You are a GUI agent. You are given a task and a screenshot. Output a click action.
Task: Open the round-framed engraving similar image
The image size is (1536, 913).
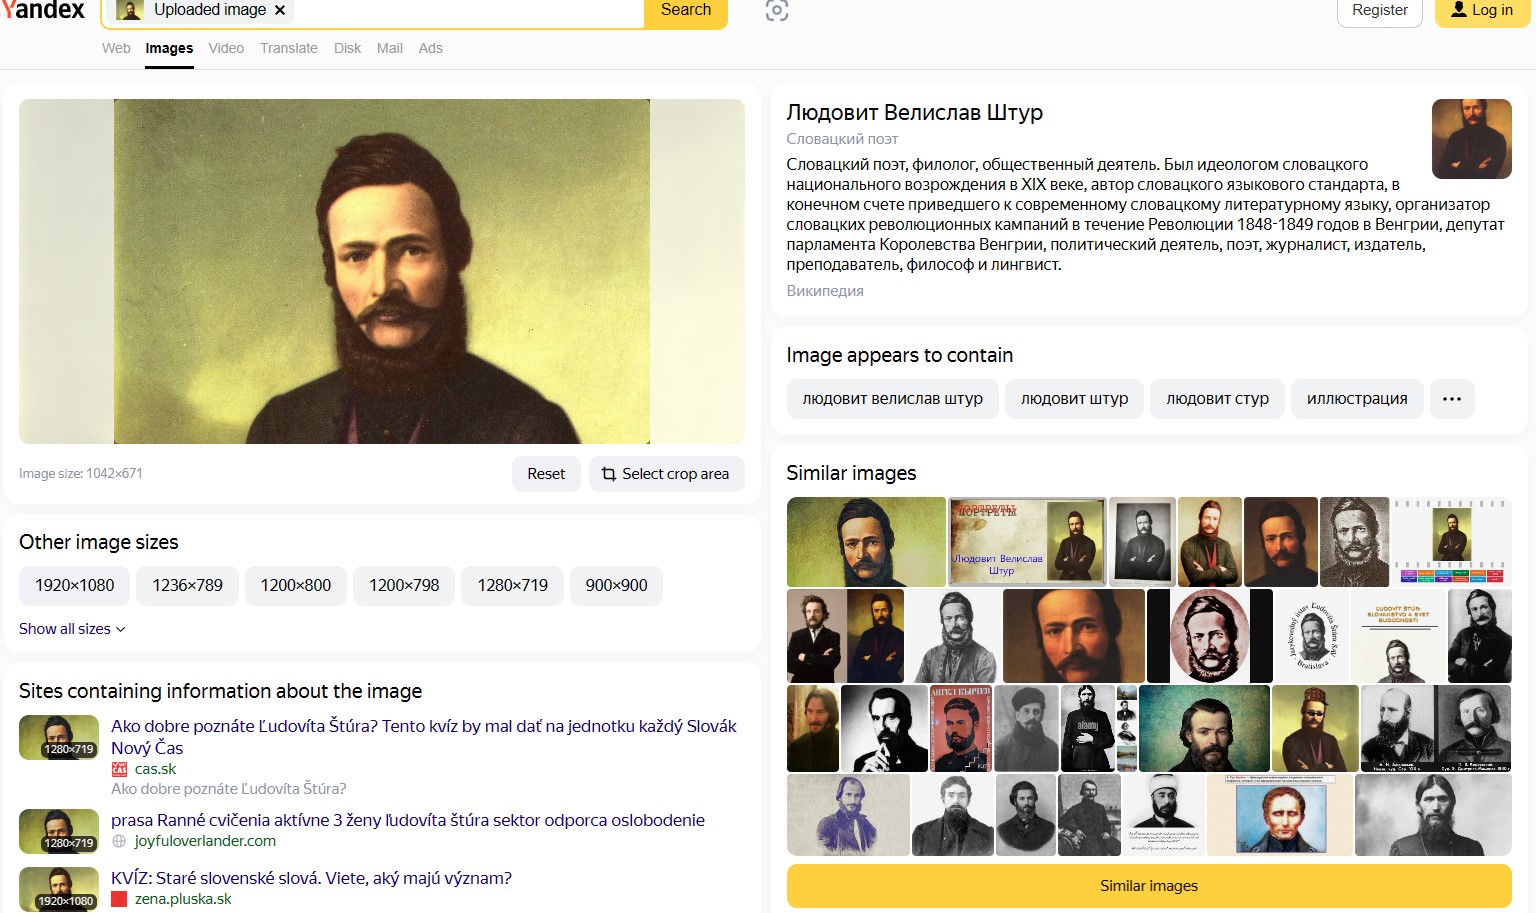1210,636
